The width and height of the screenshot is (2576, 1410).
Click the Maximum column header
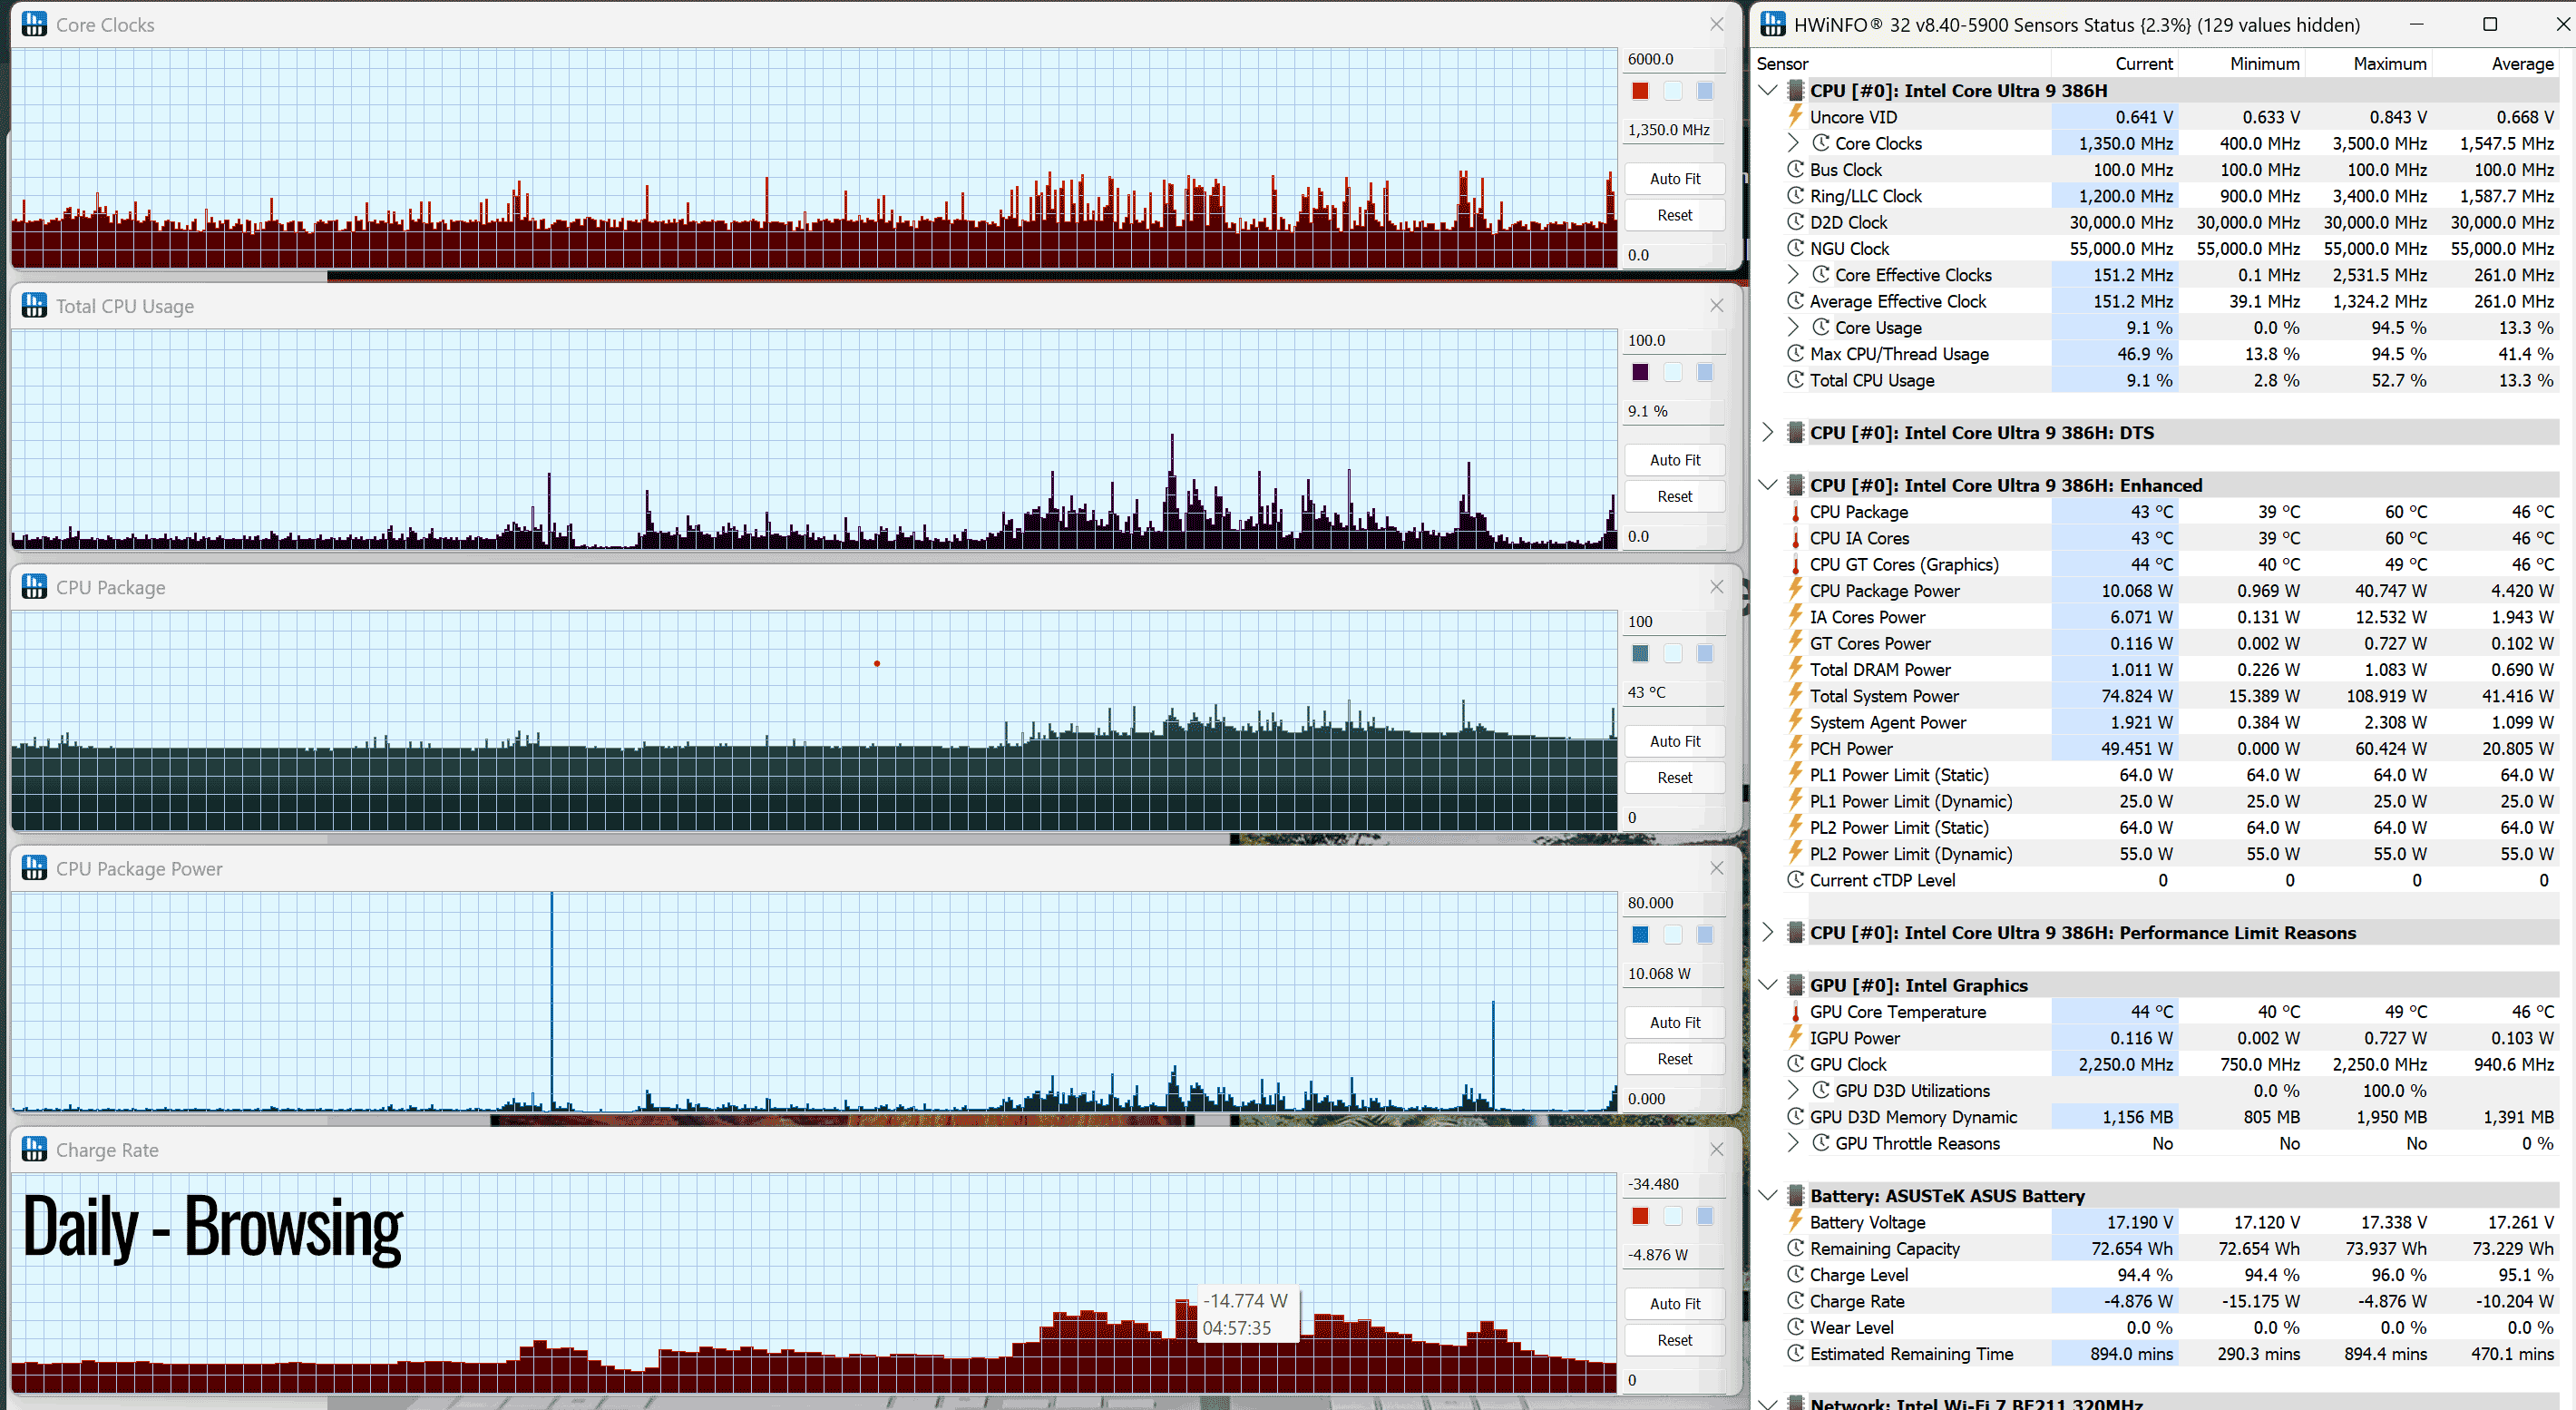(x=2388, y=64)
